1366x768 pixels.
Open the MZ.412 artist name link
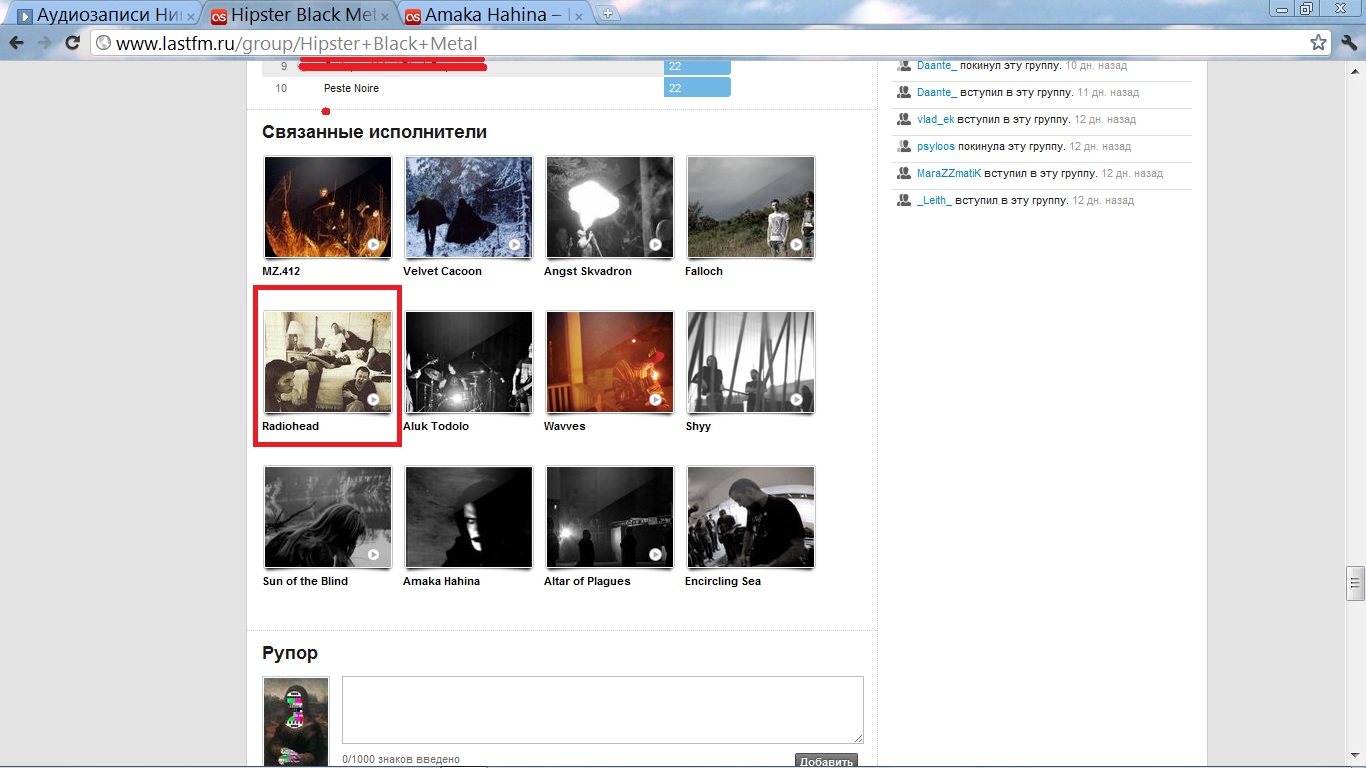tap(281, 271)
